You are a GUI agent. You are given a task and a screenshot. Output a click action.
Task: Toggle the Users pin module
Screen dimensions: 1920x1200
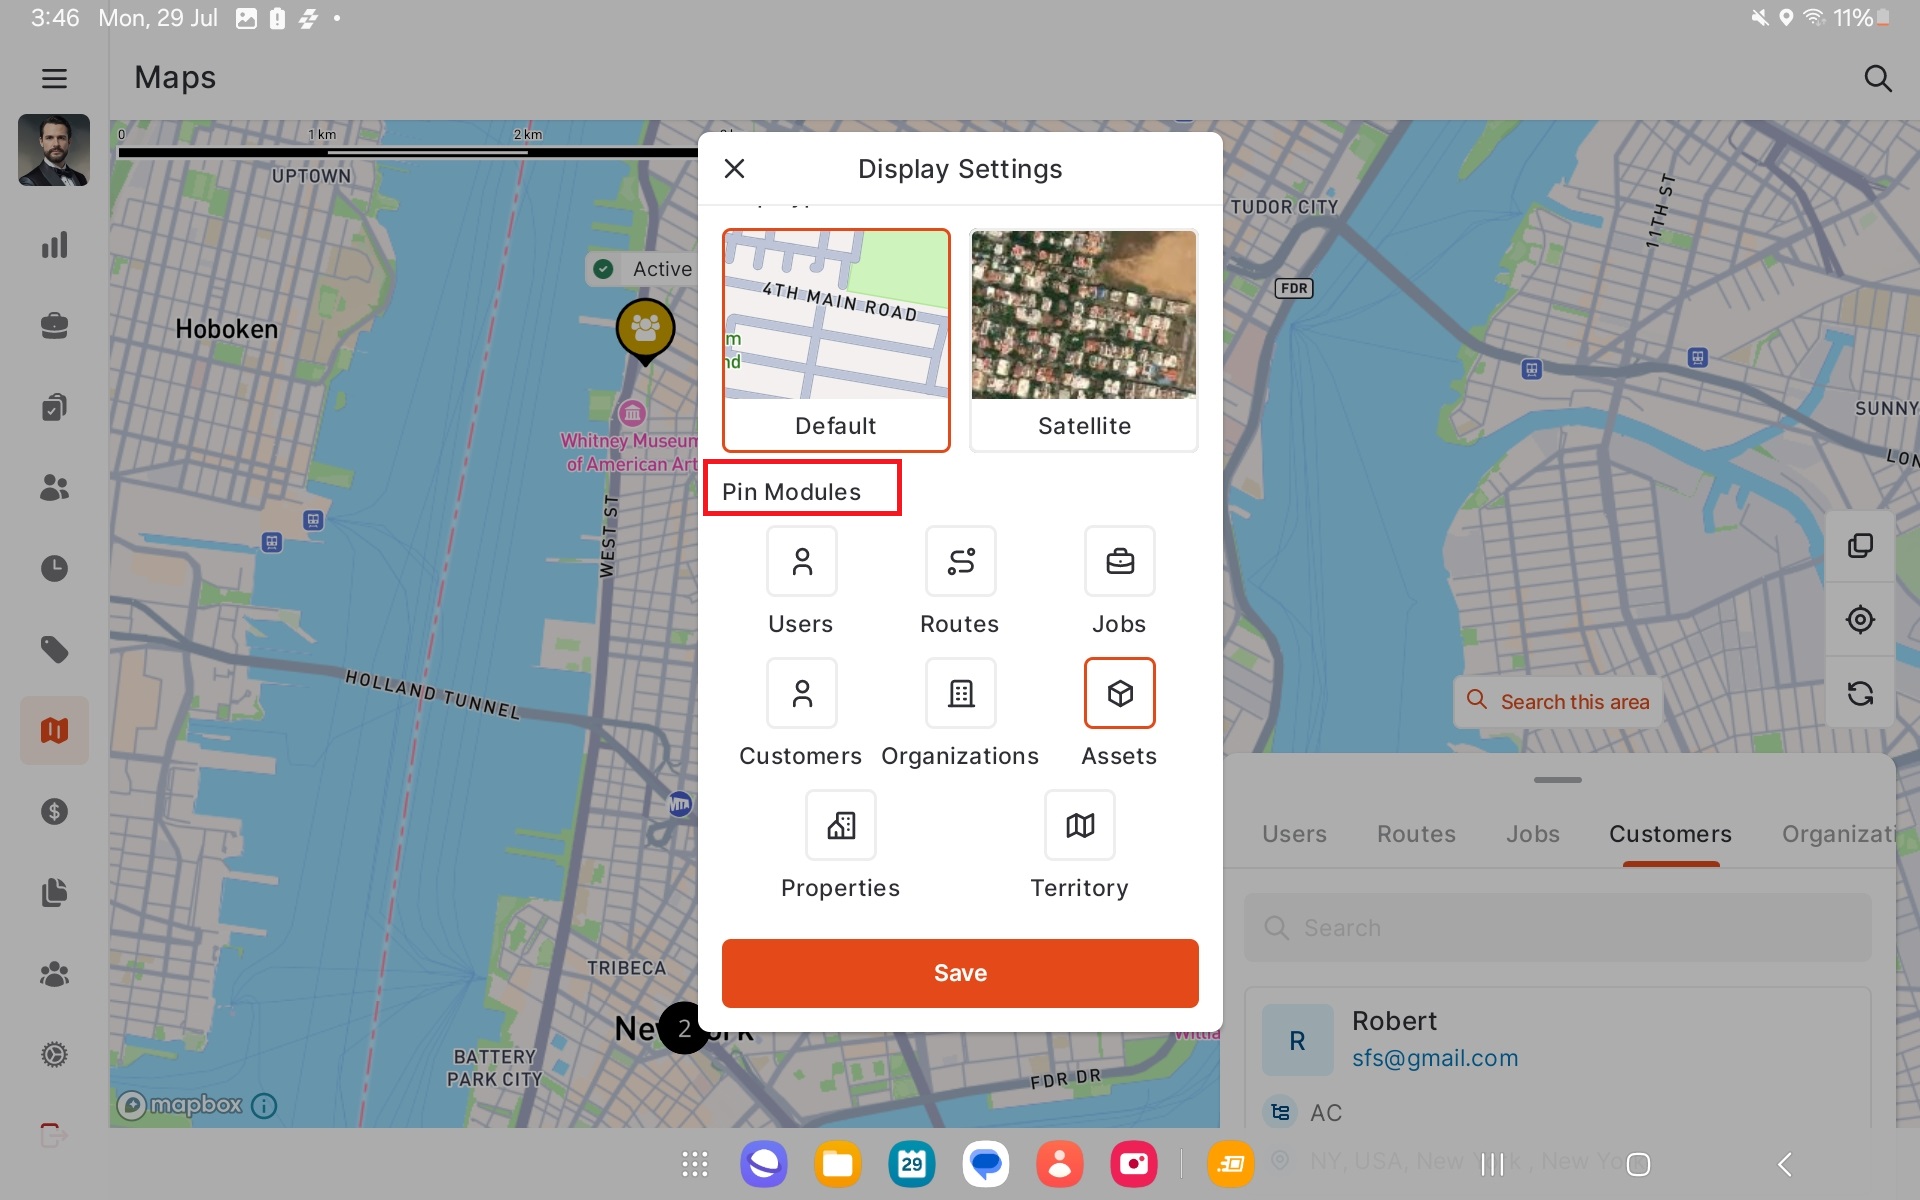(801, 562)
